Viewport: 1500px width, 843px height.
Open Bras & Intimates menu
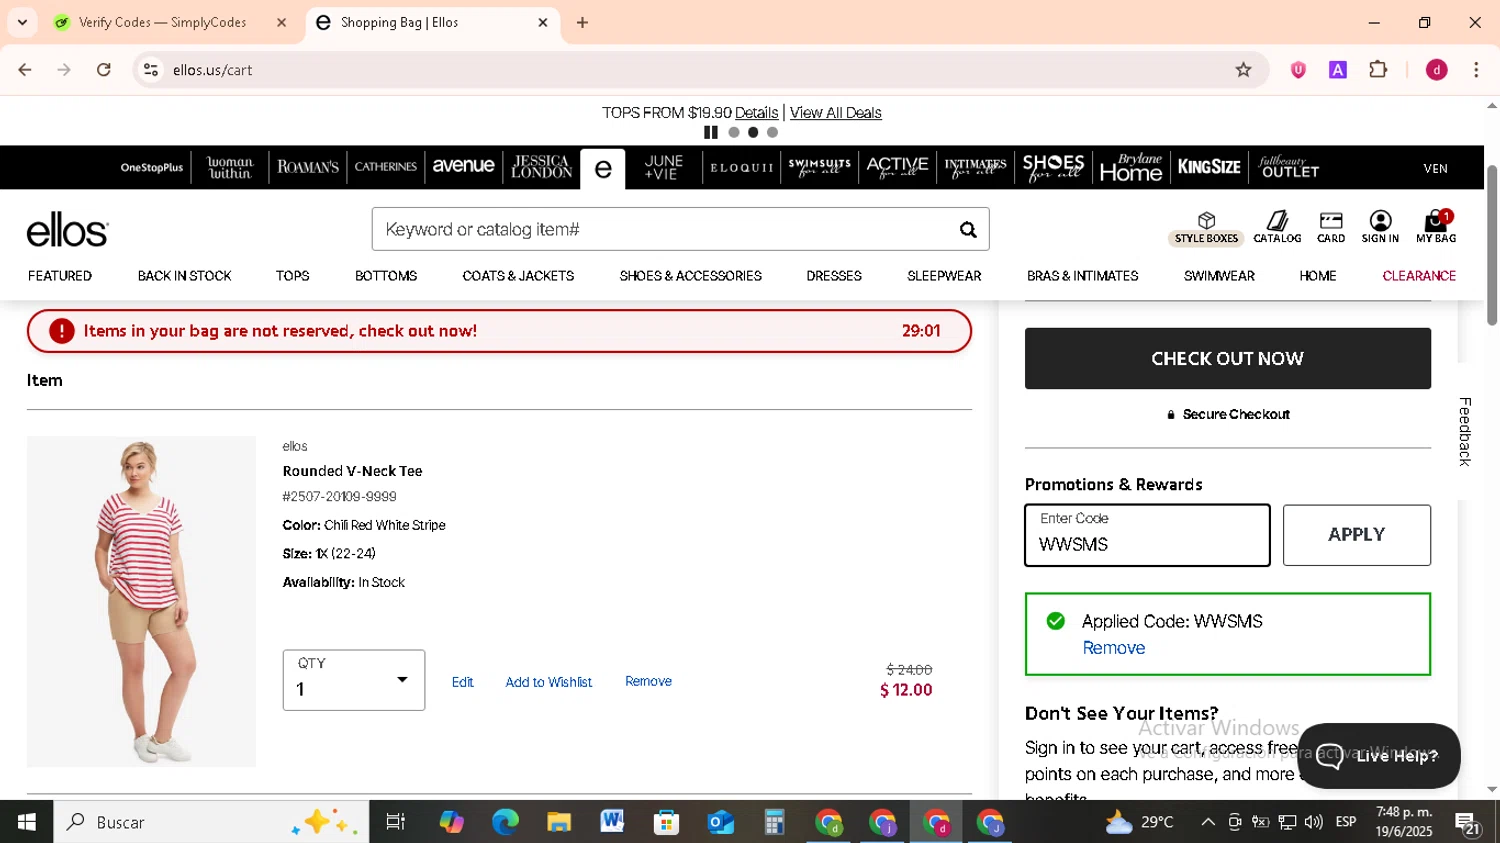pyautogui.click(x=1082, y=276)
